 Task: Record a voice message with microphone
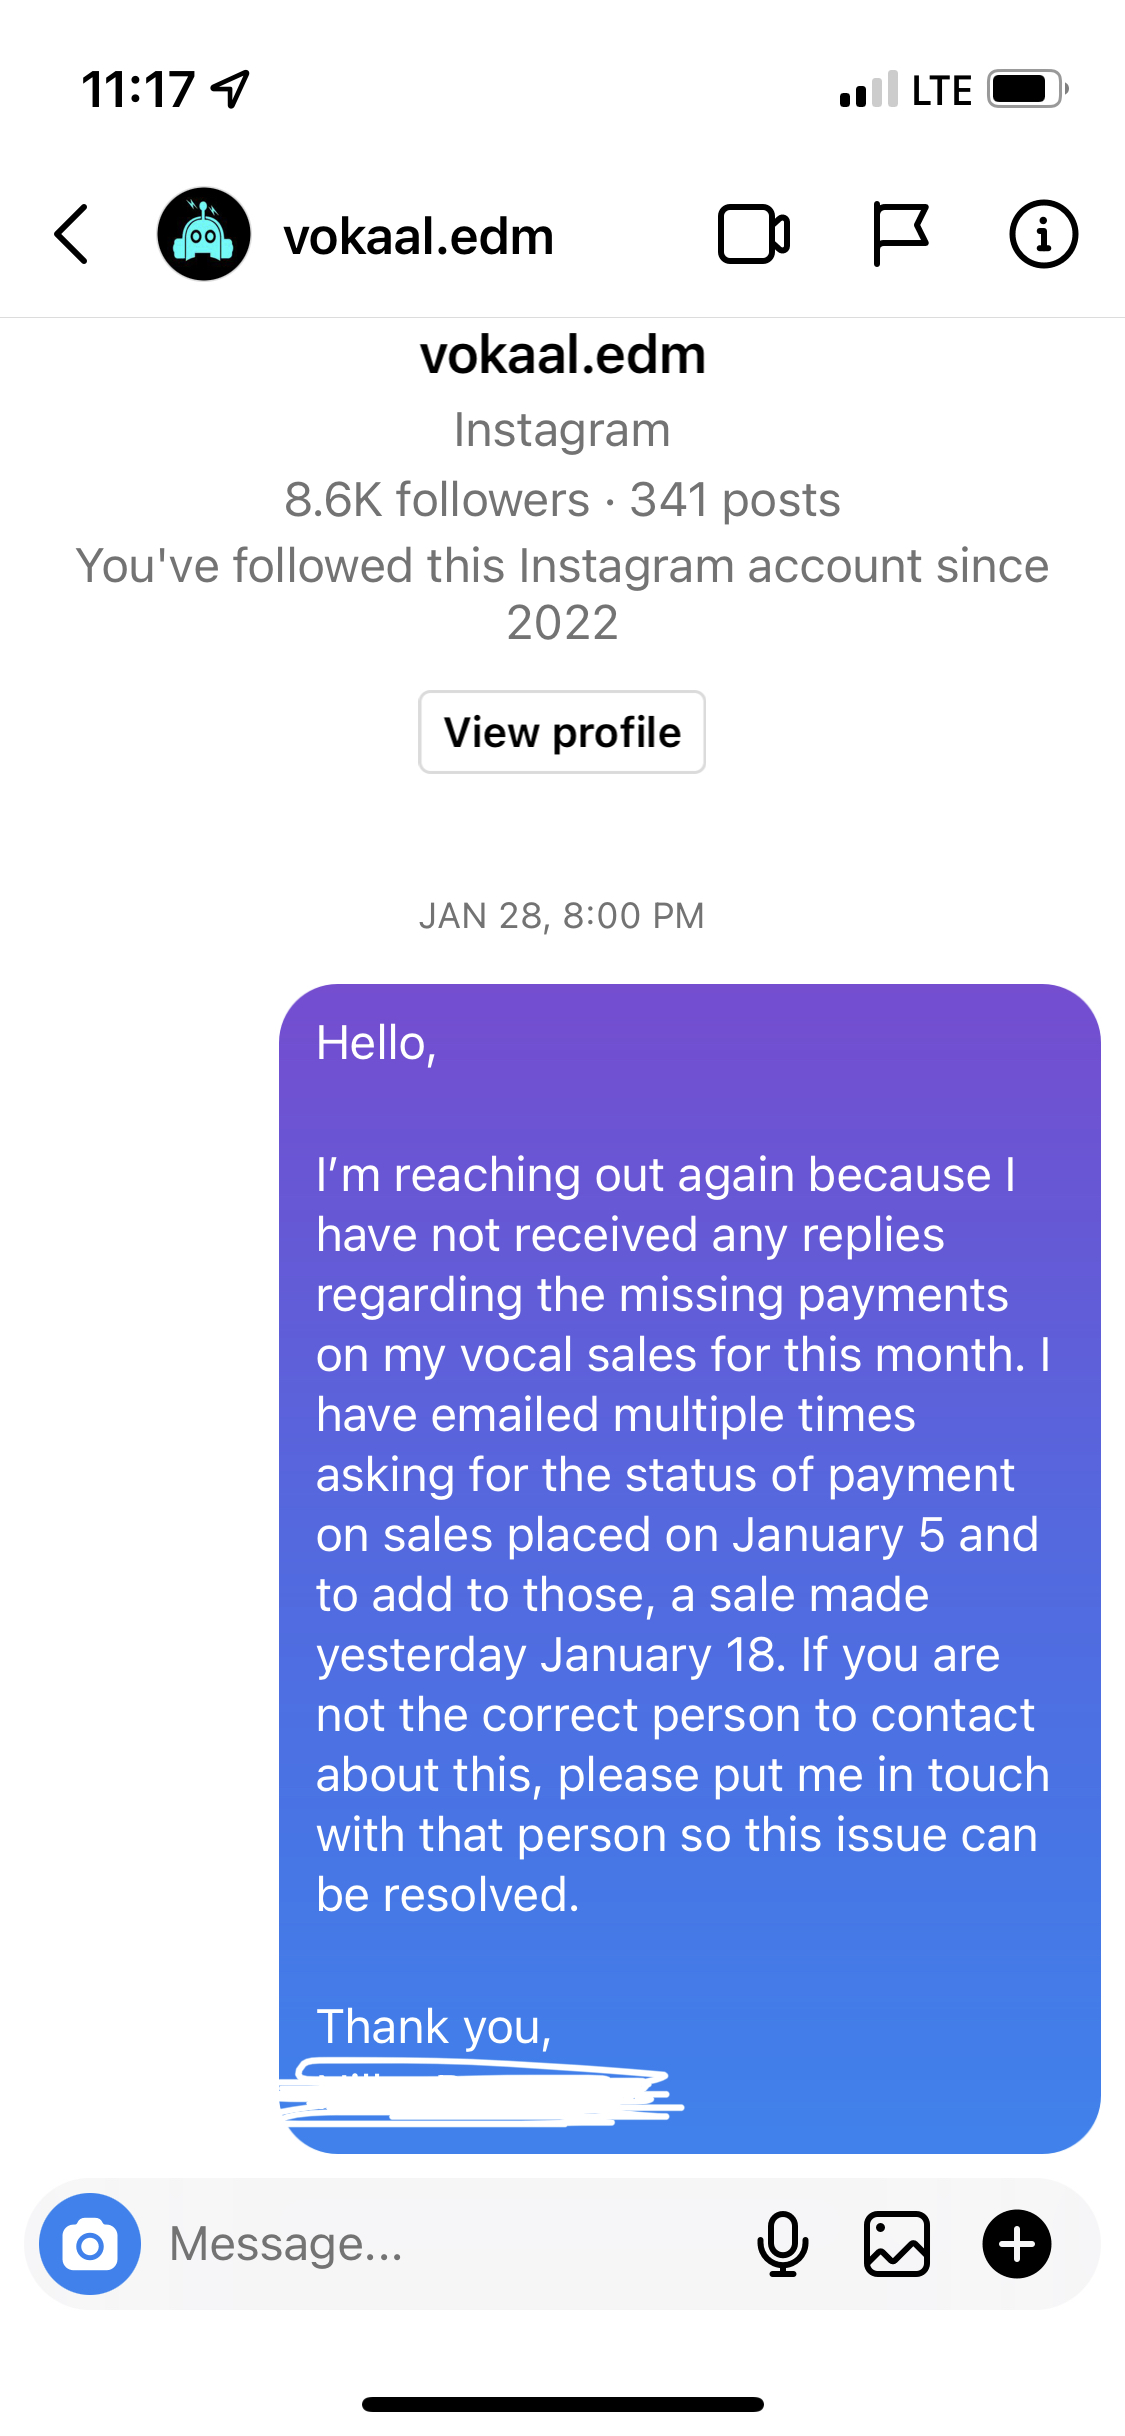[x=782, y=2245]
